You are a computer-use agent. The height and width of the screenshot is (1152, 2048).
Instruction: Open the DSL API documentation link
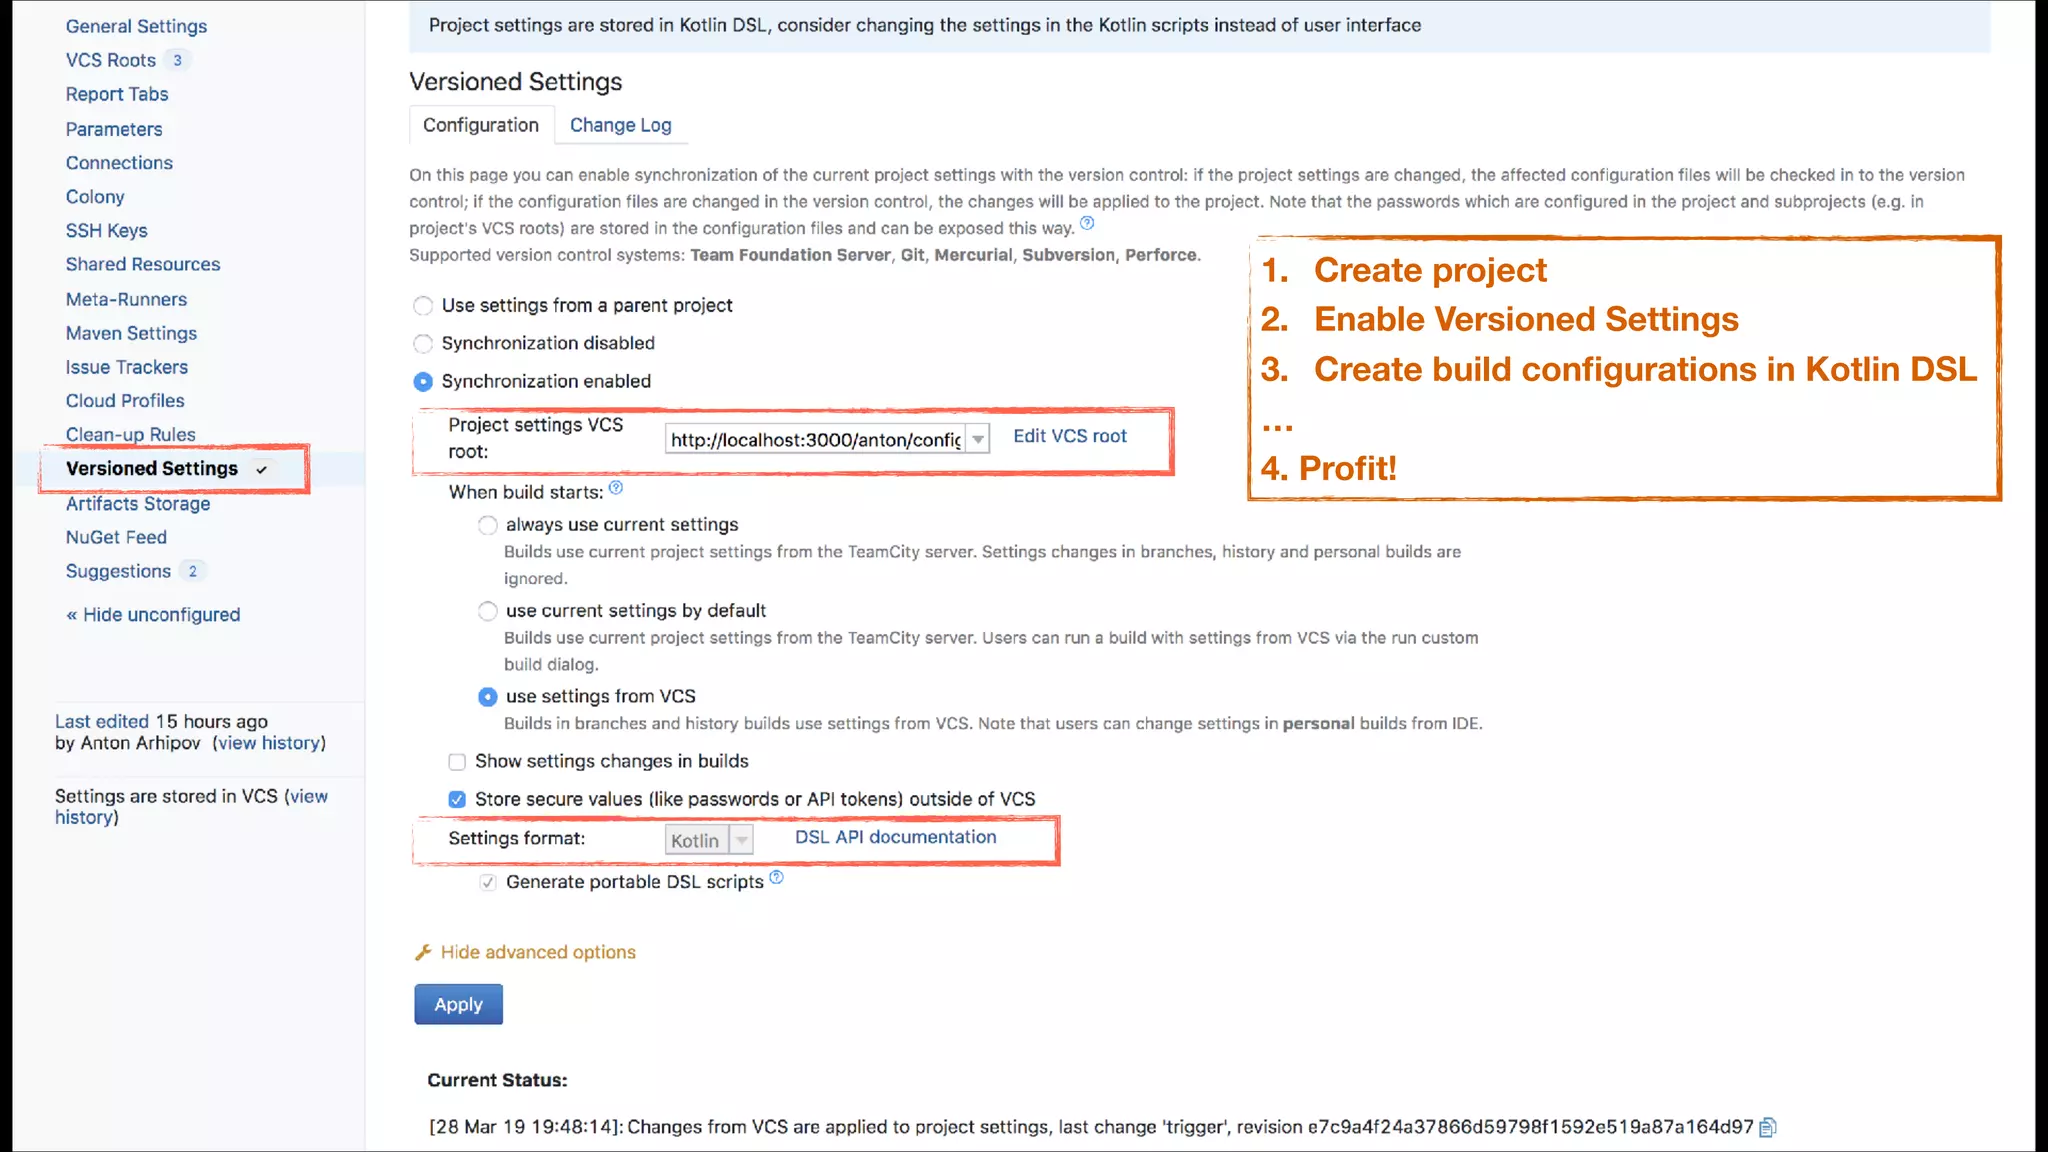coord(896,837)
